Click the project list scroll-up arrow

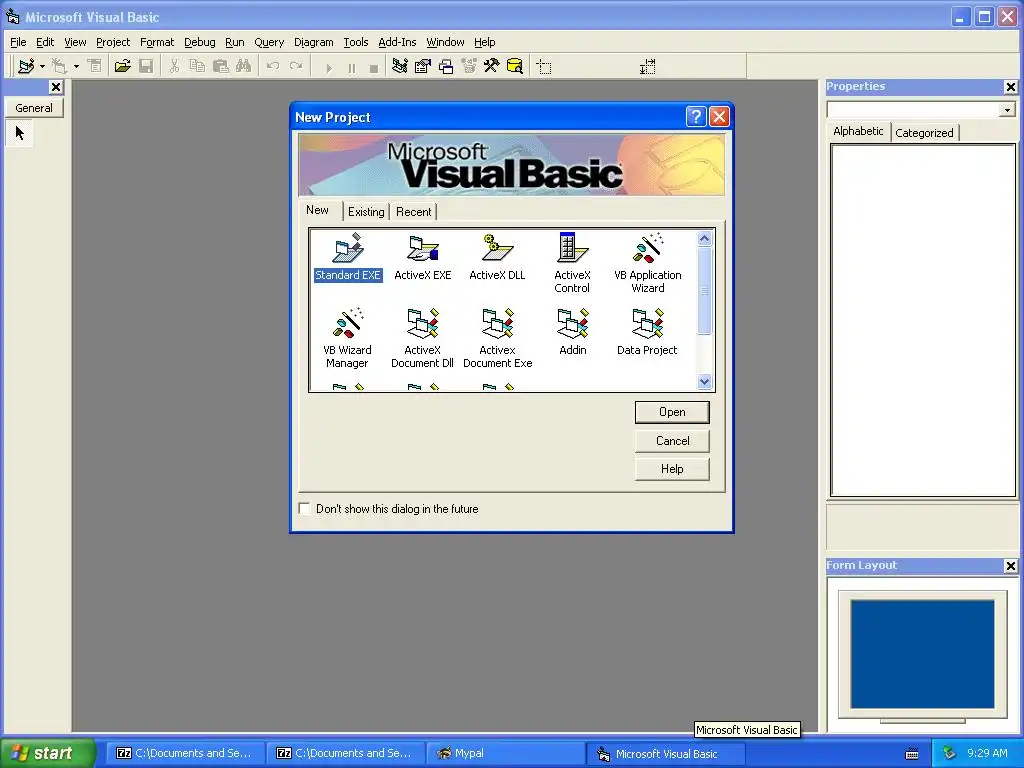point(704,238)
